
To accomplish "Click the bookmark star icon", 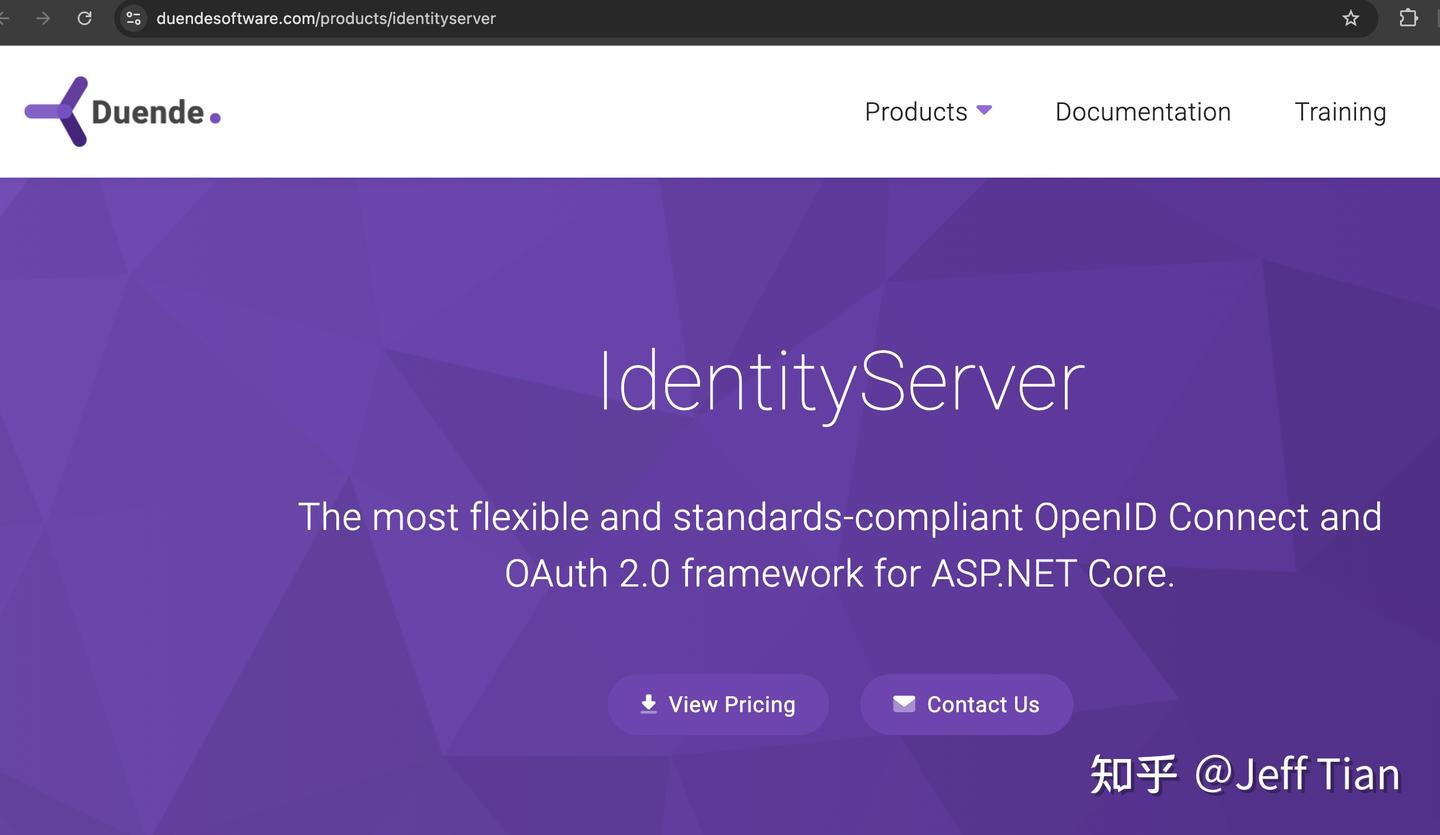I will [x=1350, y=18].
